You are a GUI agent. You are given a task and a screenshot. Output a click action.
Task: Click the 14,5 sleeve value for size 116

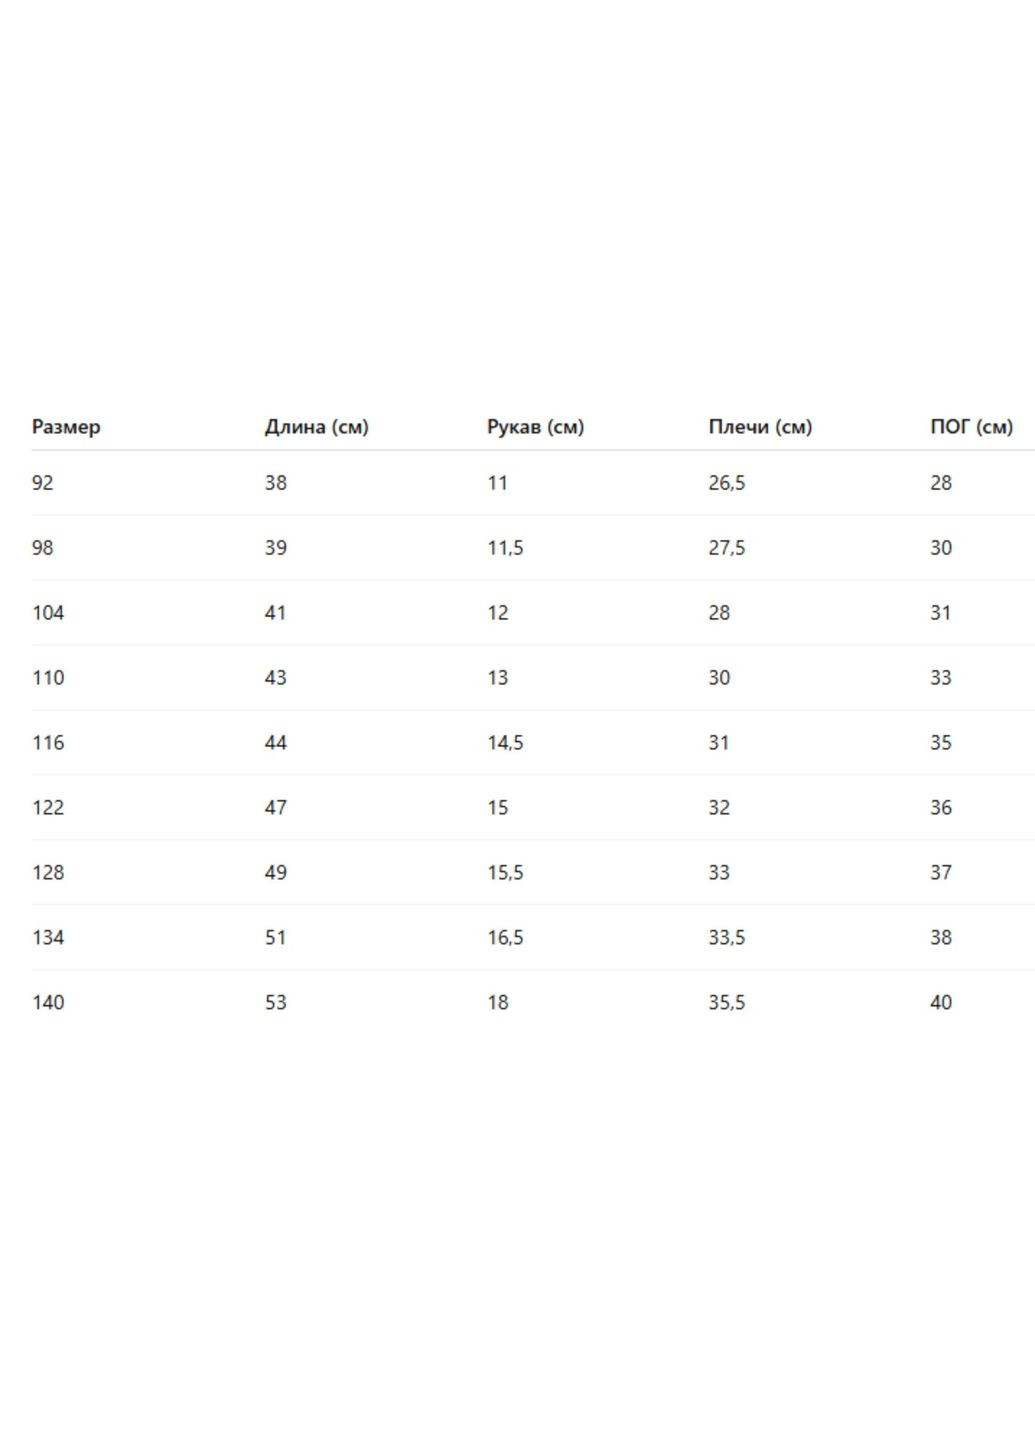[x=505, y=743]
